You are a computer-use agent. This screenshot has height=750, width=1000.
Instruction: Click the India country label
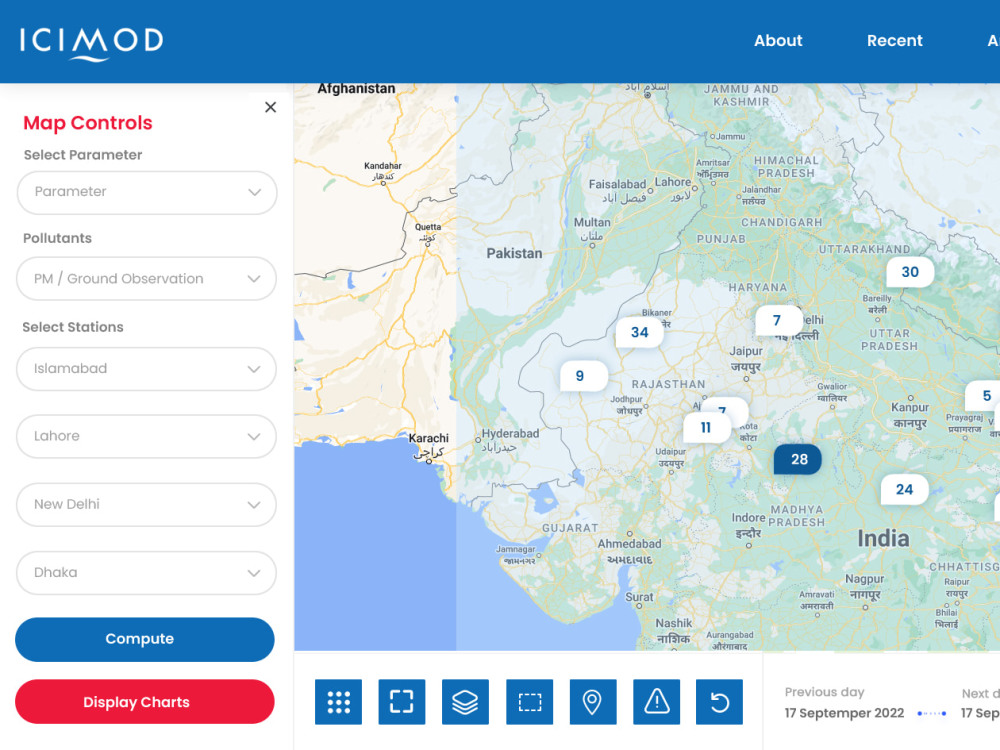[x=883, y=539]
